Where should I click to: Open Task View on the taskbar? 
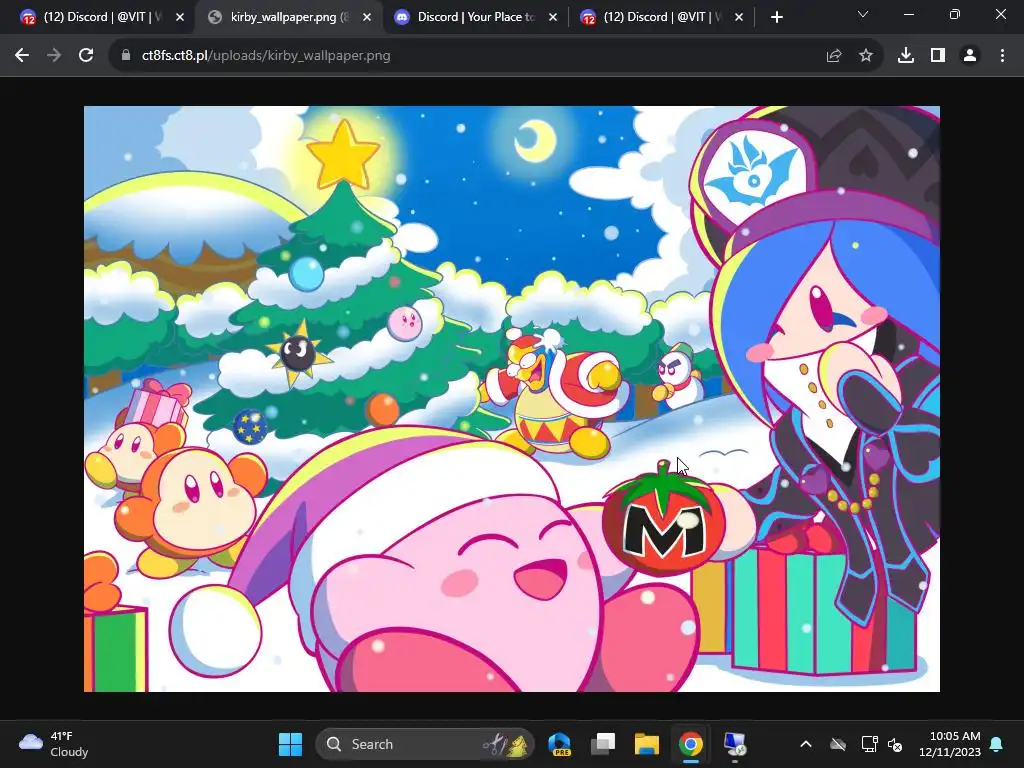click(x=603, y=744)
